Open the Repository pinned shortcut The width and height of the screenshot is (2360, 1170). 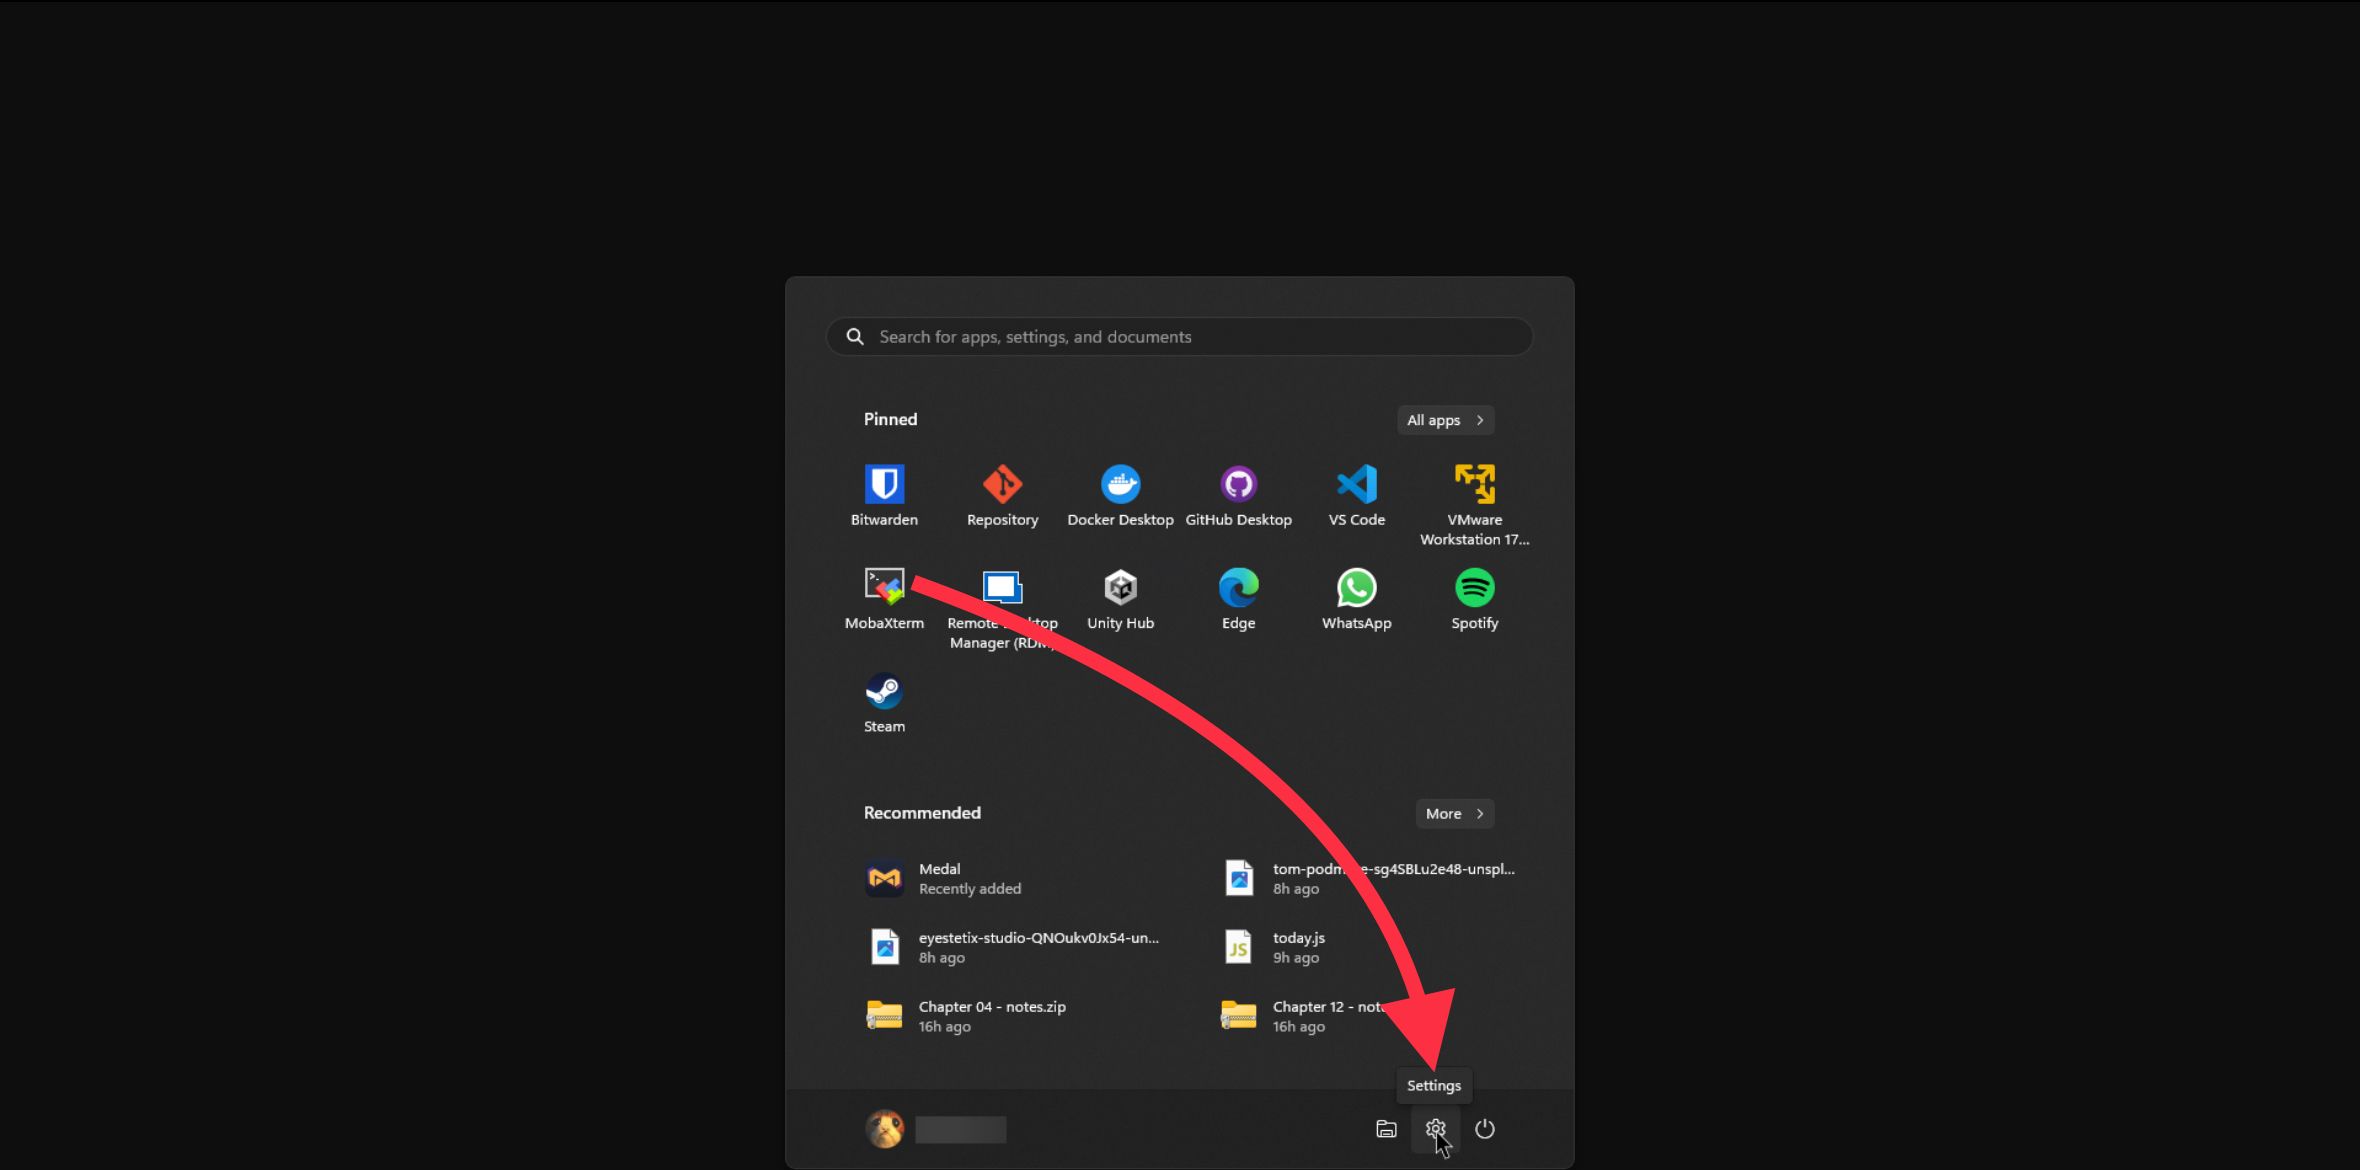(x=1002, y=493)
